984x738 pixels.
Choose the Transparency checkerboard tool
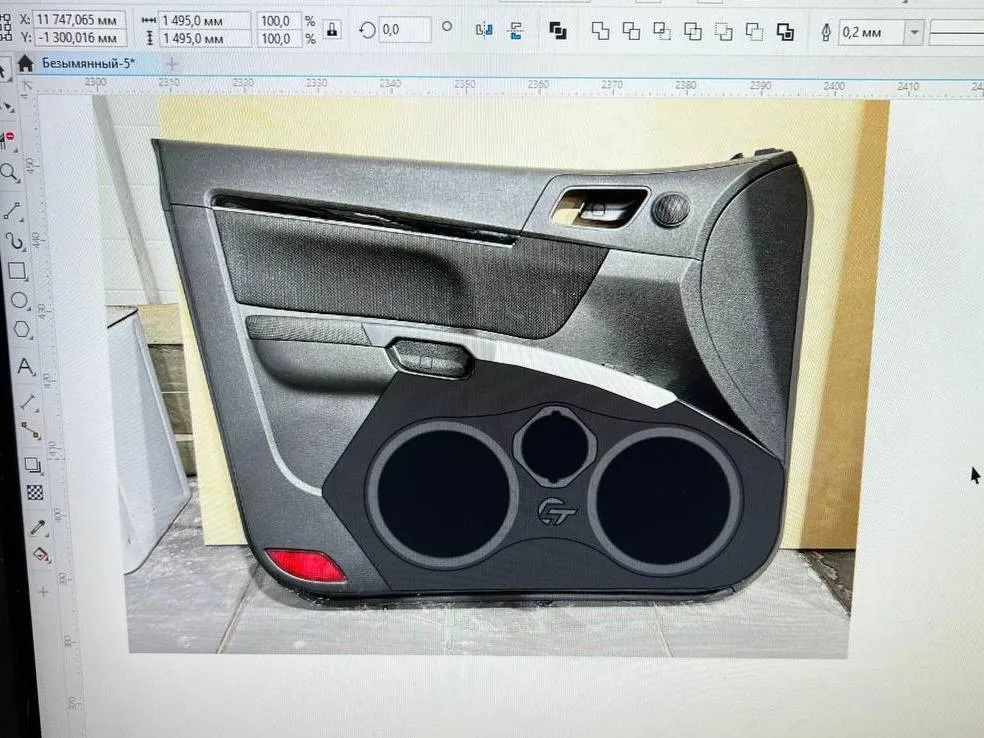point(35,492)
